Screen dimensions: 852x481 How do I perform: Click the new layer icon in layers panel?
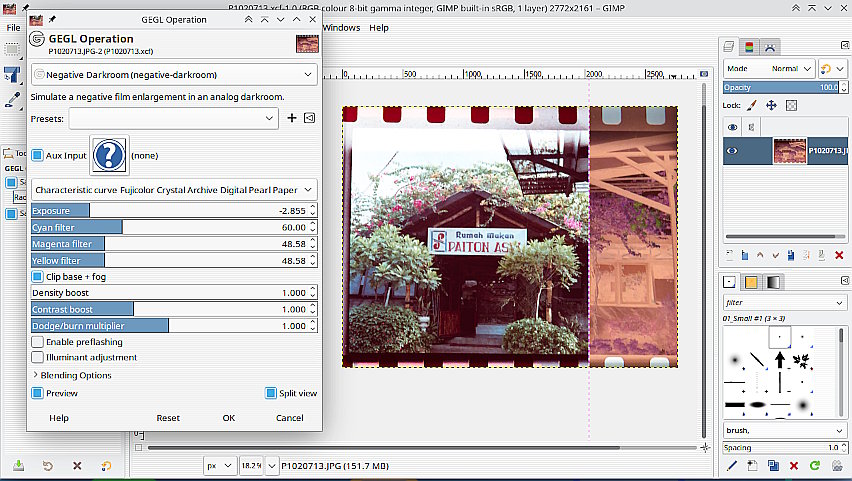(729, 255)
